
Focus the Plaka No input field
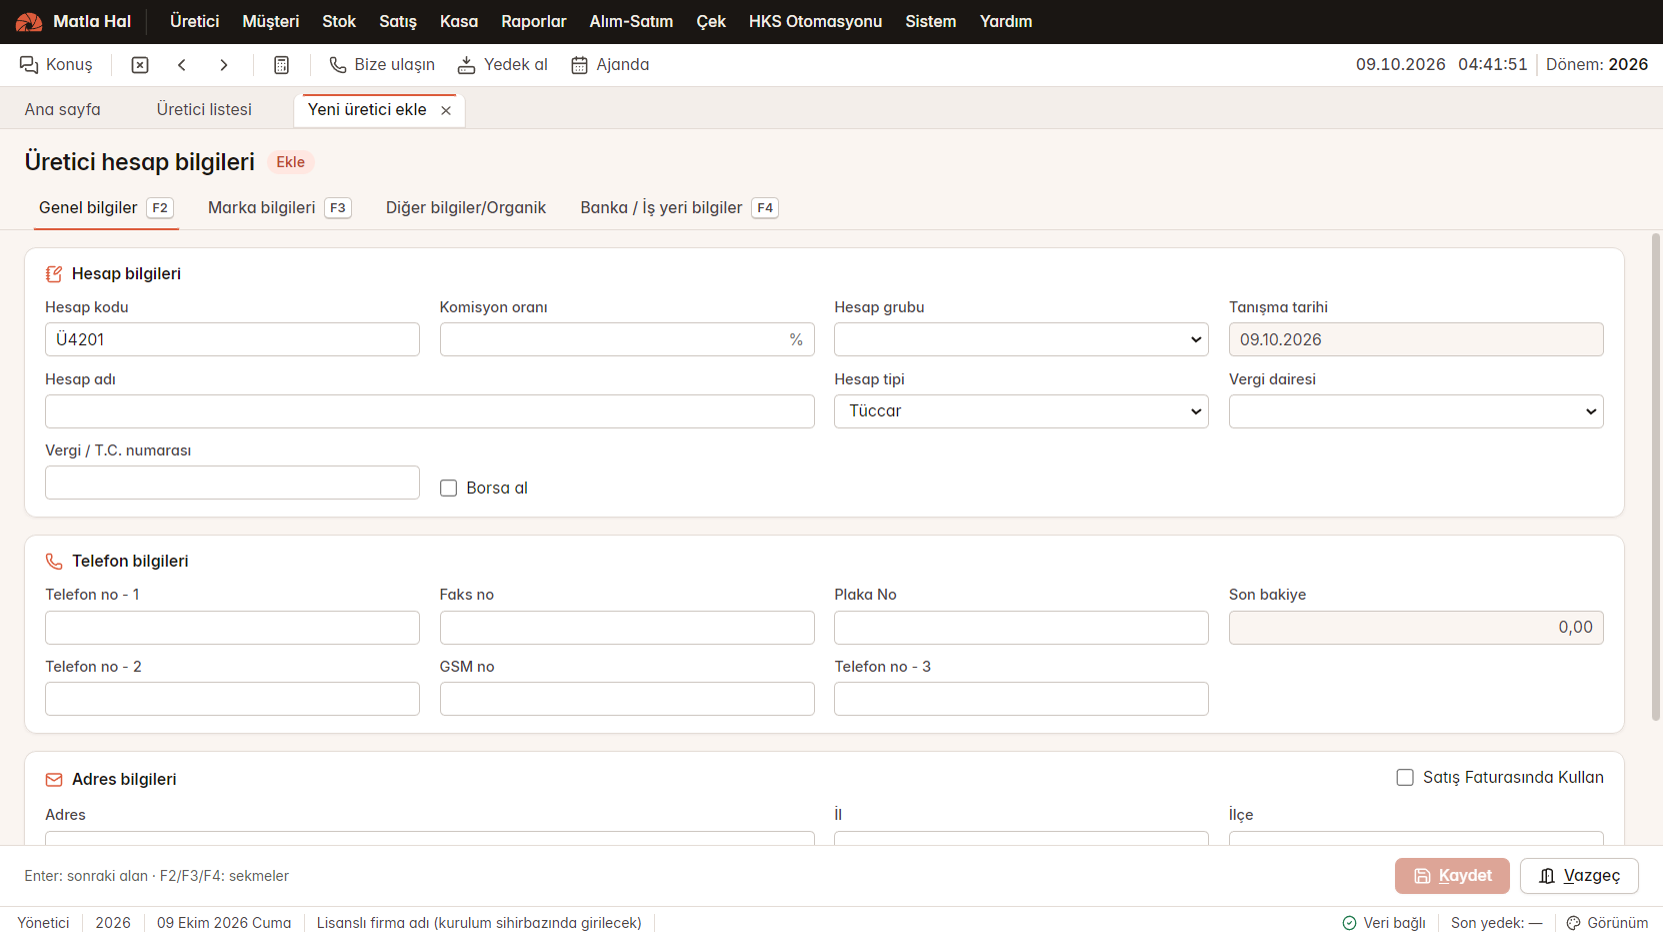click(x=1021, y=628)
